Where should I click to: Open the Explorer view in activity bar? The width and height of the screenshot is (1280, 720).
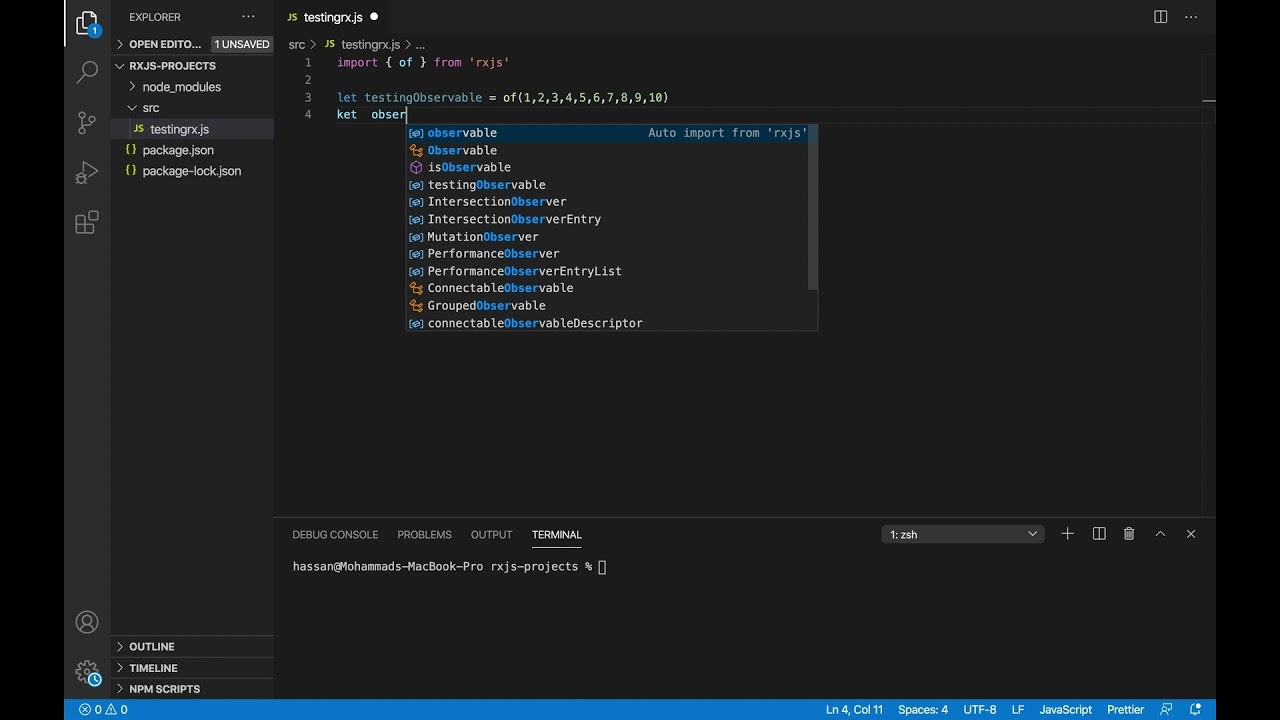[x=87, y=24]
